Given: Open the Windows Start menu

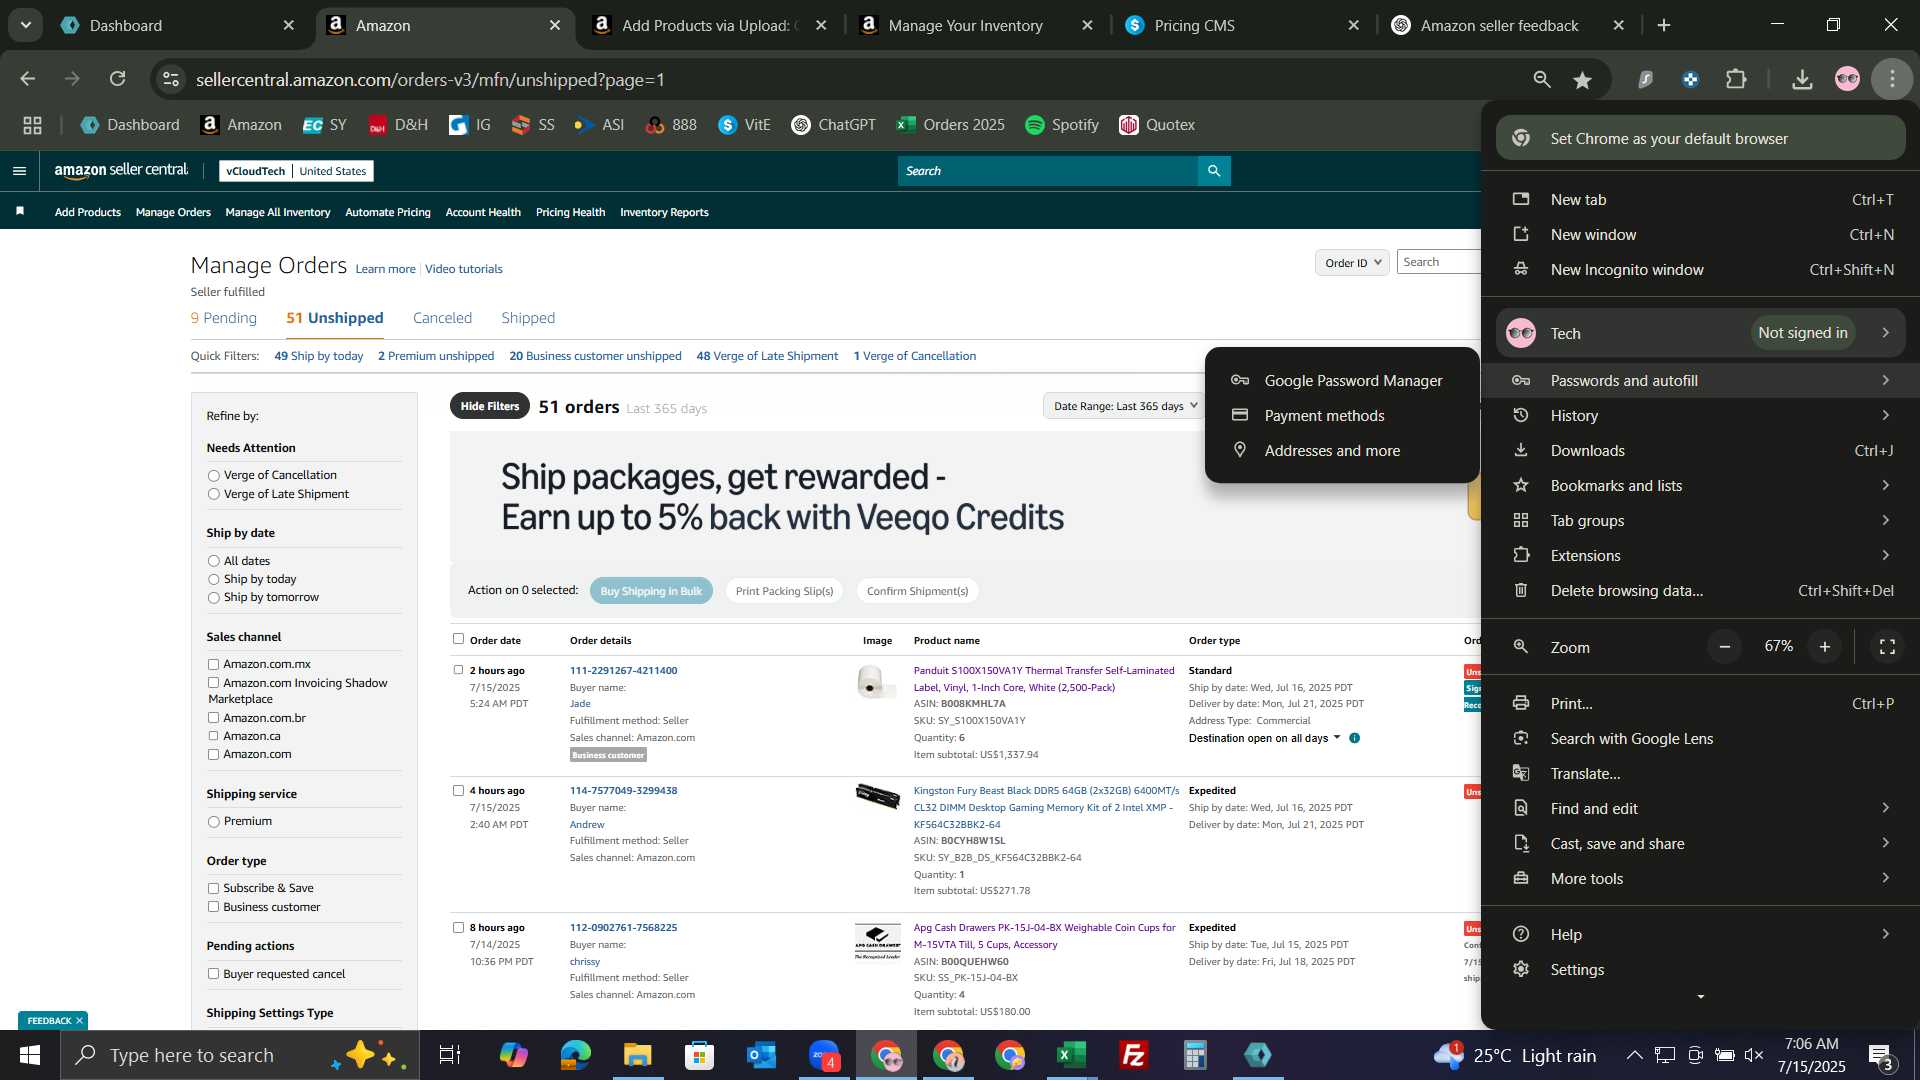Looking at the screenshot, I should point(30,1055).
